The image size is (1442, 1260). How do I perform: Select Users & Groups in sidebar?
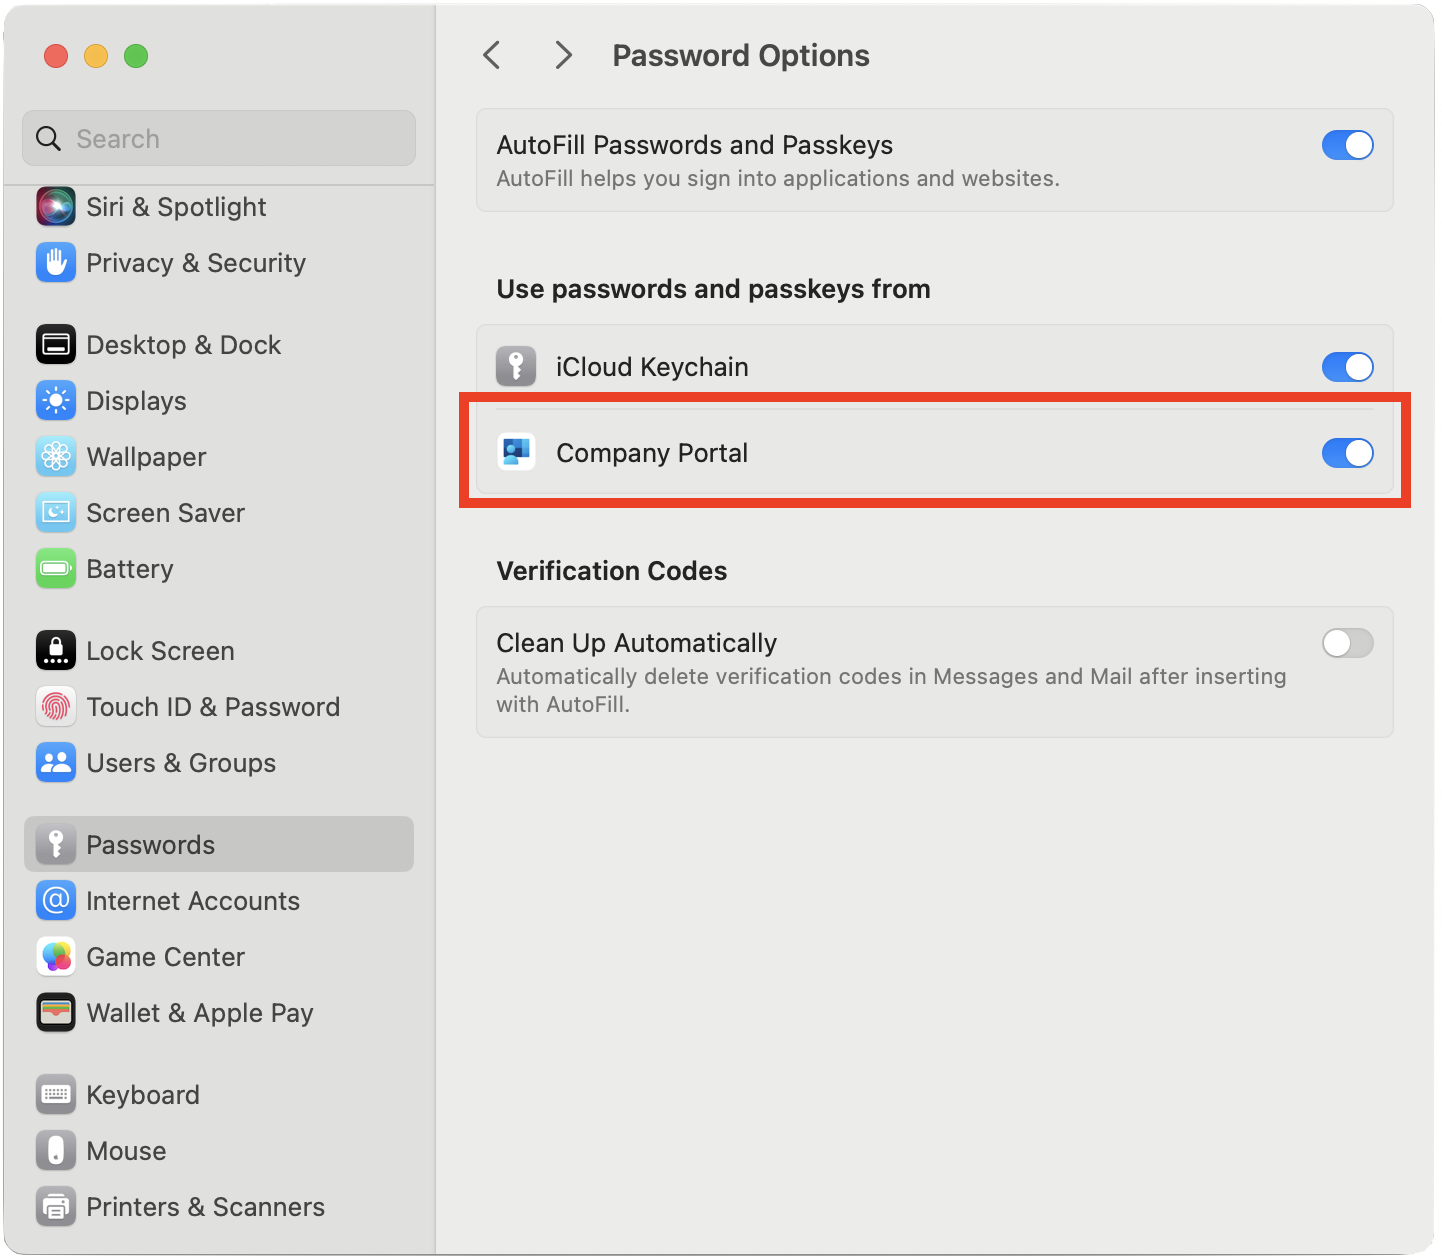coord(181,763)
